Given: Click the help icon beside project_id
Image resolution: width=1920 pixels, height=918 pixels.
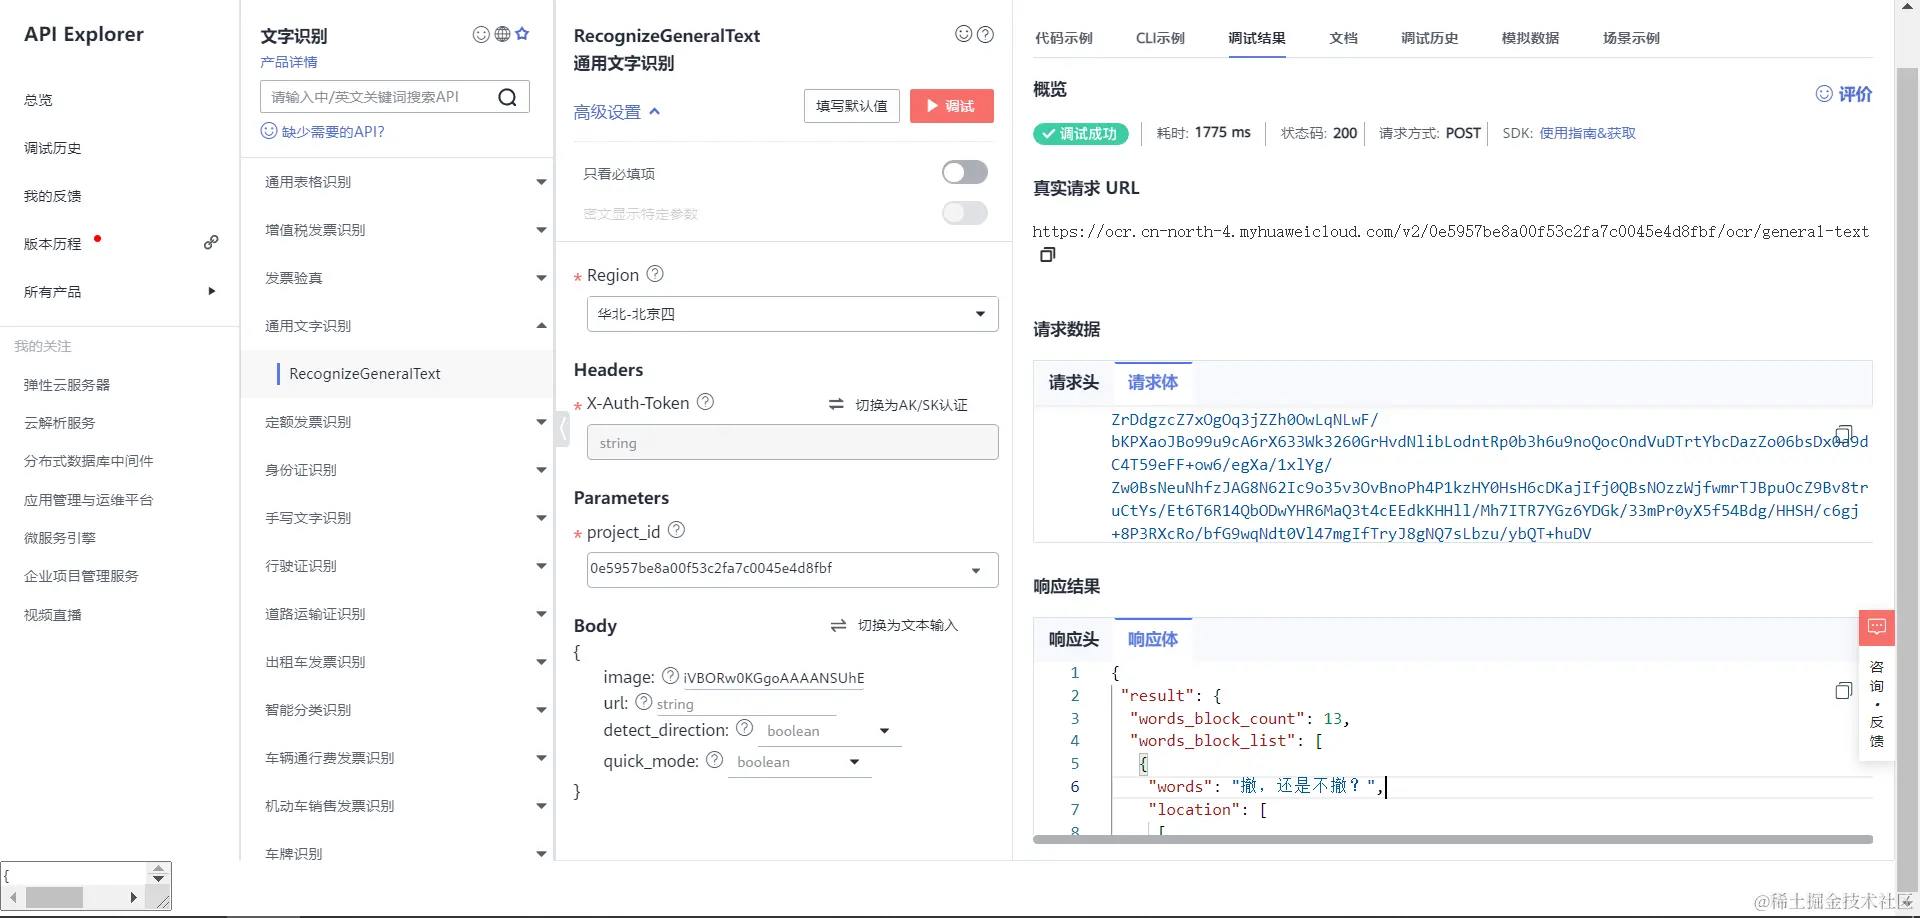Looking at the screenshot, I should (x=676, y=530).
